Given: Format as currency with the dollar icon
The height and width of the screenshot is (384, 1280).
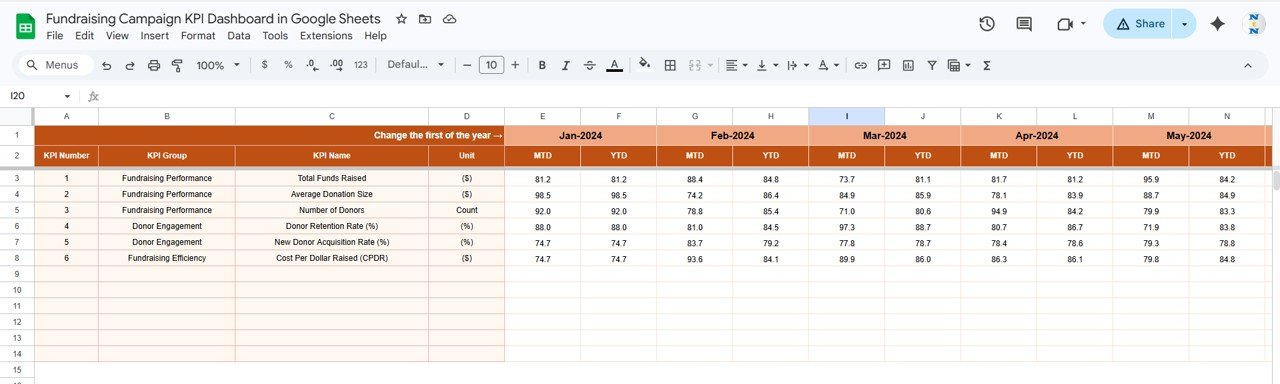Looking at the screenshot, I should tap(264, 65).
